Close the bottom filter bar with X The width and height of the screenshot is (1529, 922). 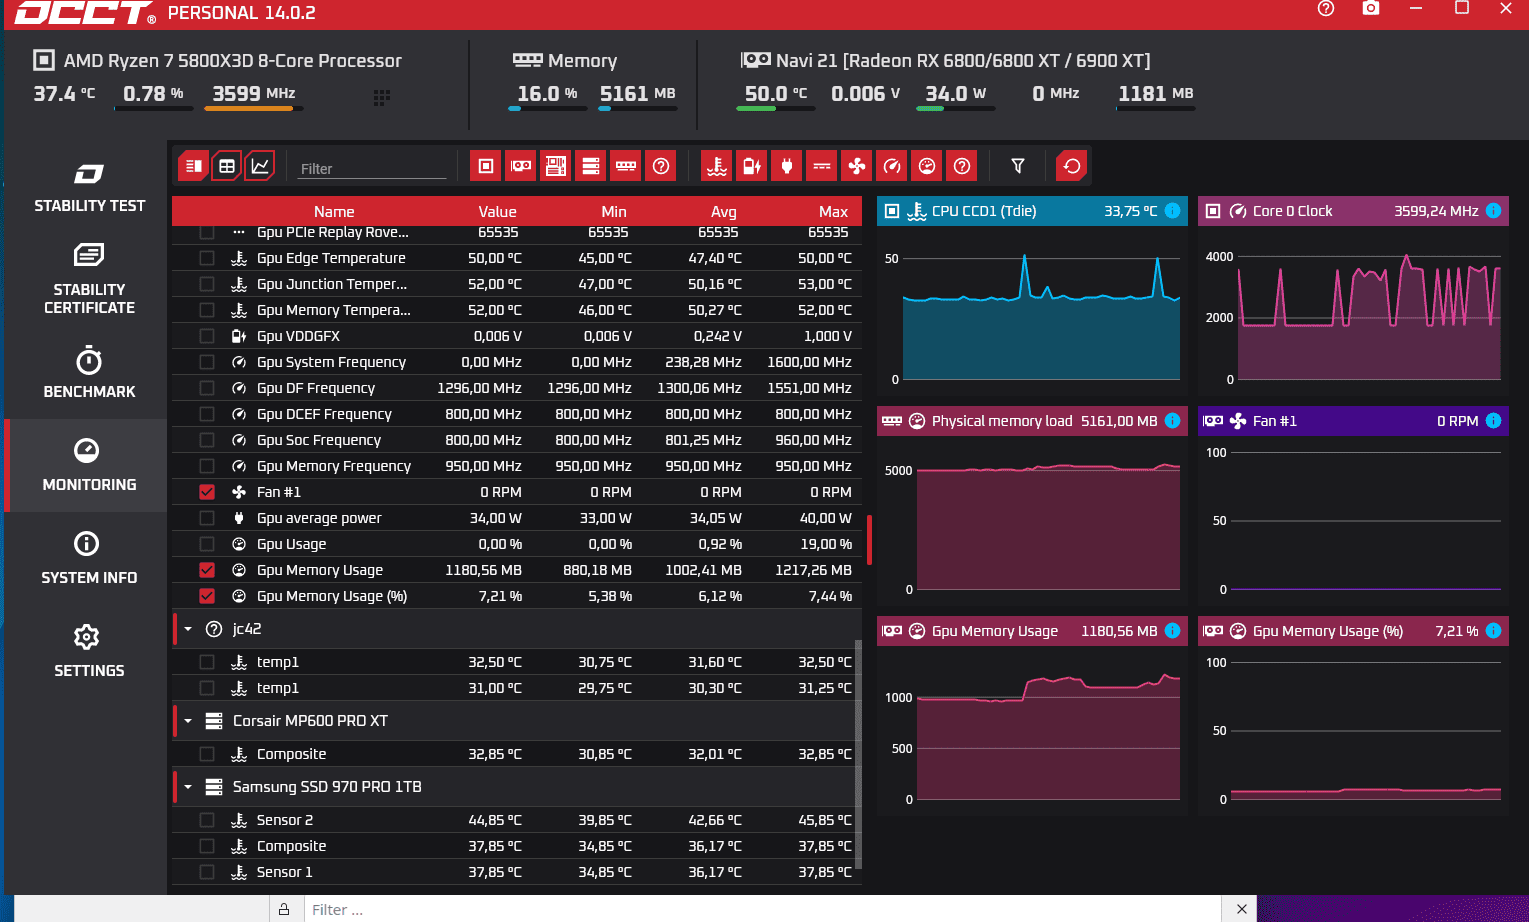(x=1241, y=909)
